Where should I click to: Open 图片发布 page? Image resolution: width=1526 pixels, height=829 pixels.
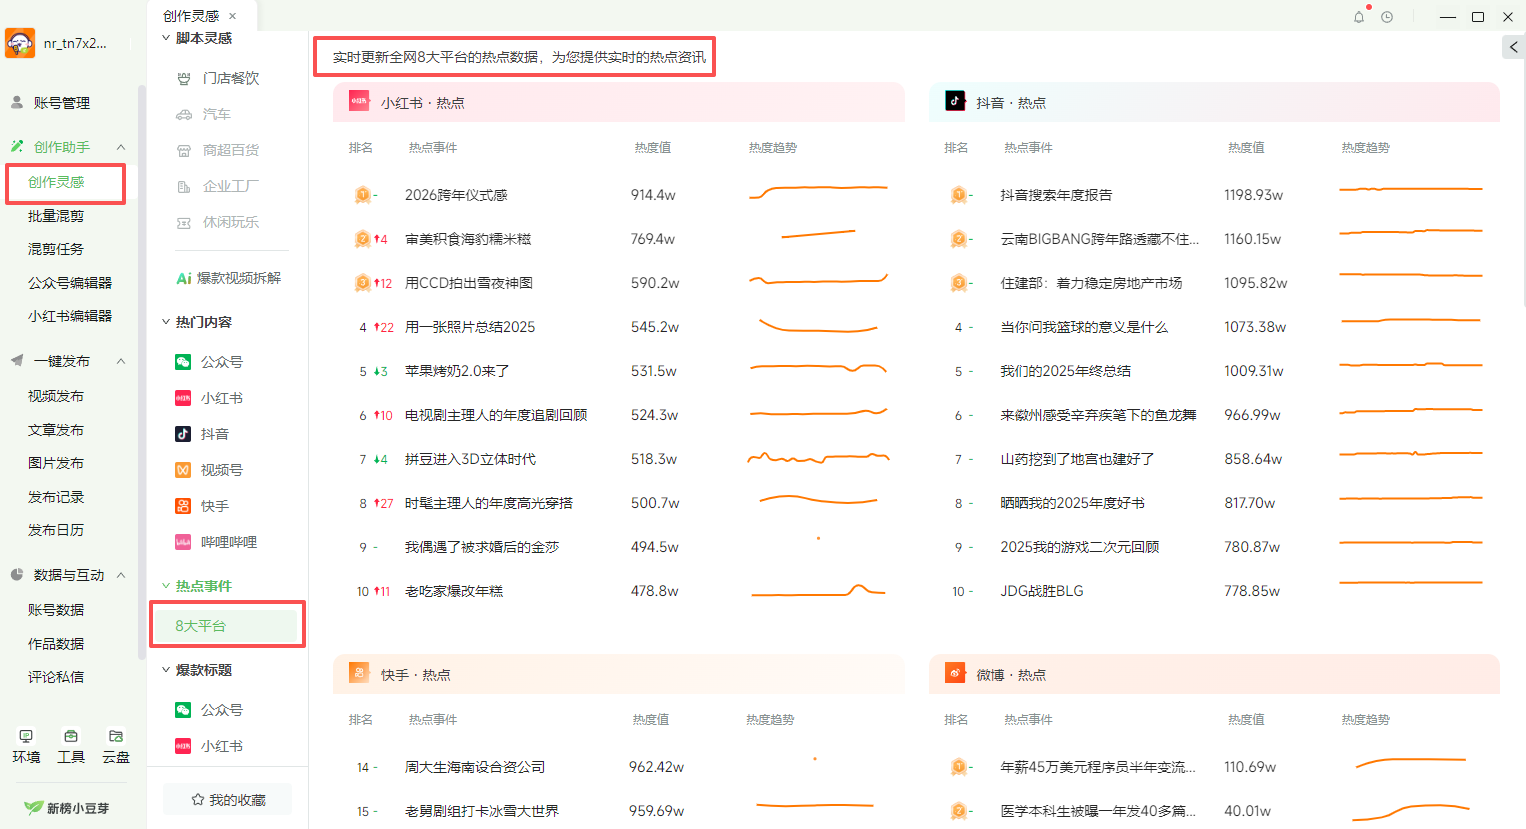(56, 463)
